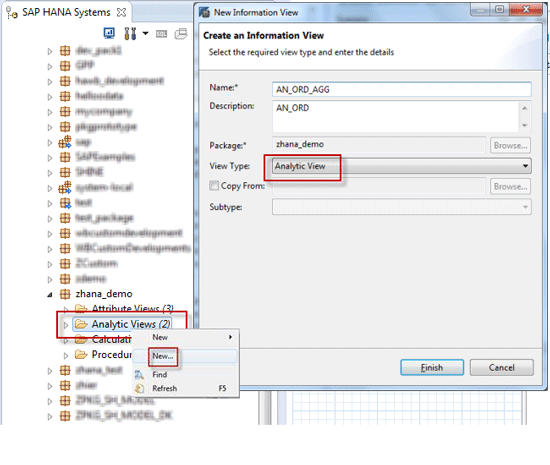This screenshot has width=550, height=465.
Task: Click the New Information View title icon
Action: 204,12
